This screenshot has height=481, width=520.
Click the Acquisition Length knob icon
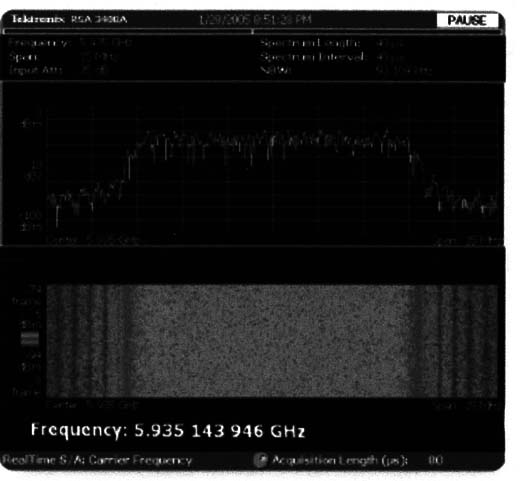click(x=261, y=460)
